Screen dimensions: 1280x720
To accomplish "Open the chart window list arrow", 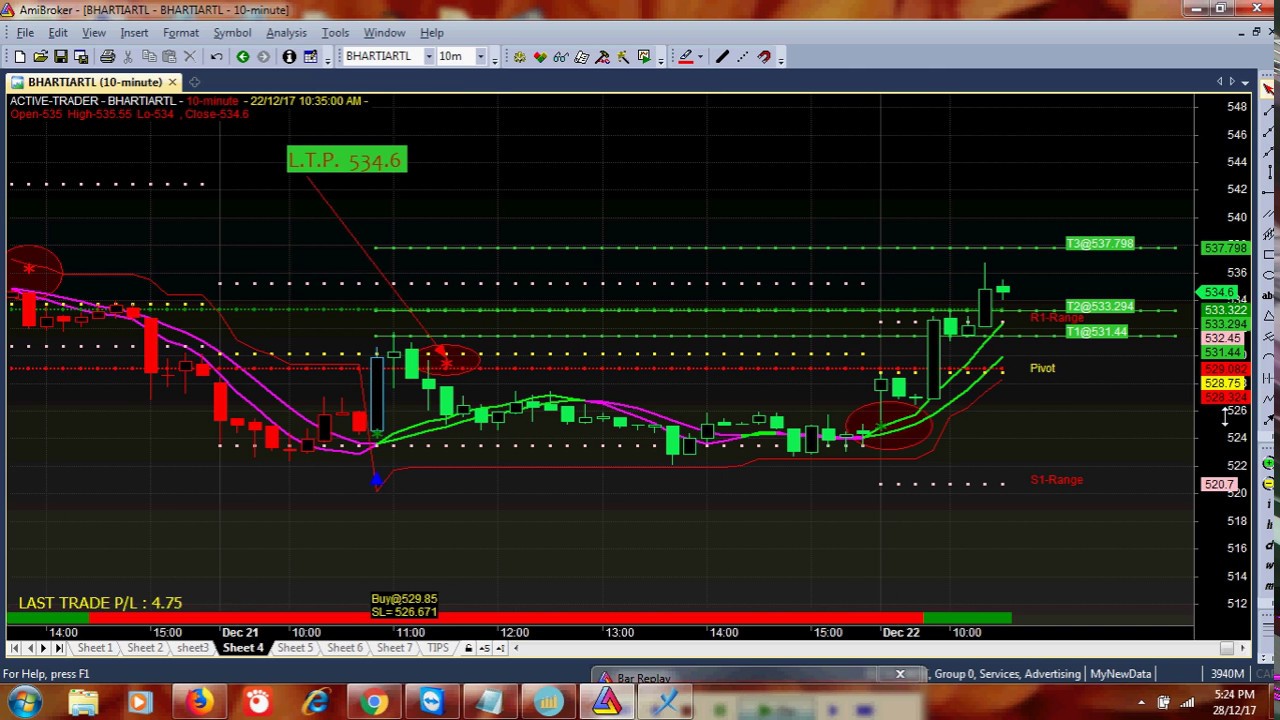I will coord(1243,82).
